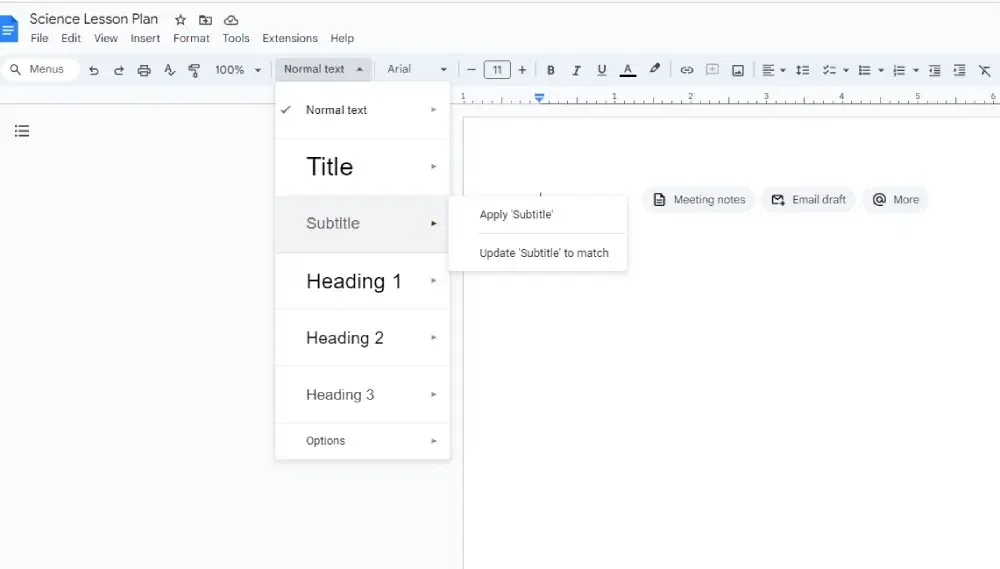This screenshot has height=569, width=1000.
Task: Expand Title style submenu arrow
Action: coord(434,166)
